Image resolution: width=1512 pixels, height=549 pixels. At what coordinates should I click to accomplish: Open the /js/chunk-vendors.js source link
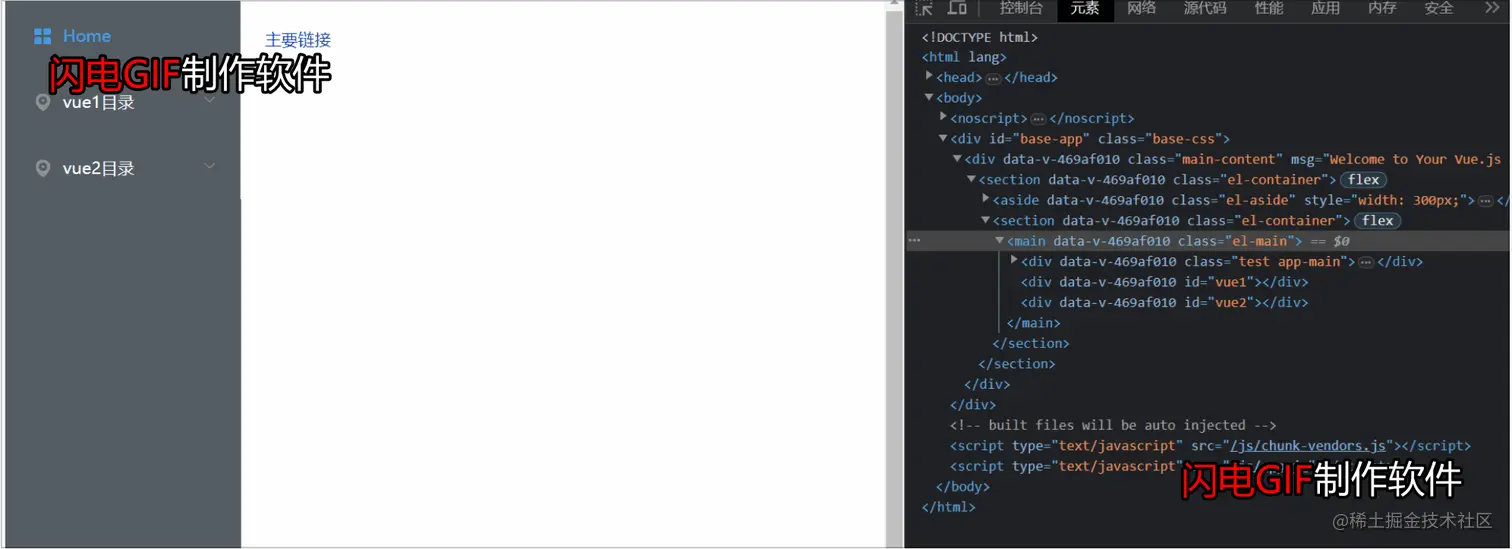(x=1308, y=446)
